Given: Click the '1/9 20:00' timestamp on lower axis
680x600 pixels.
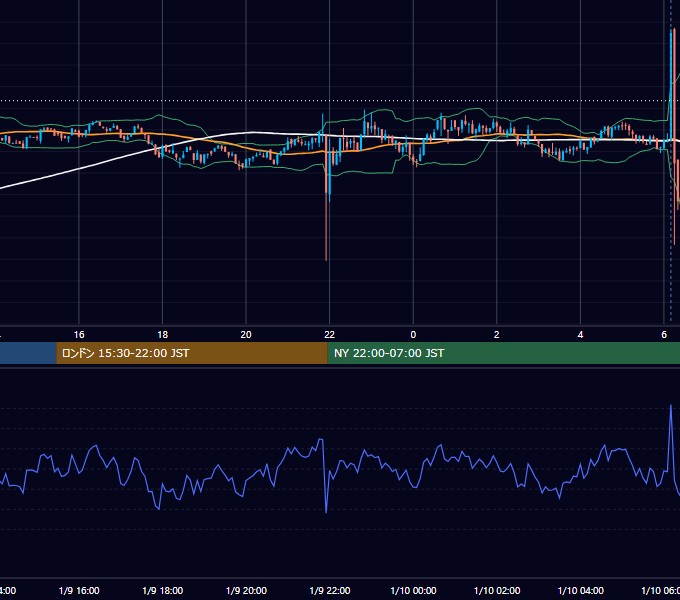Looking at the screenshot, I should [246, 590].
